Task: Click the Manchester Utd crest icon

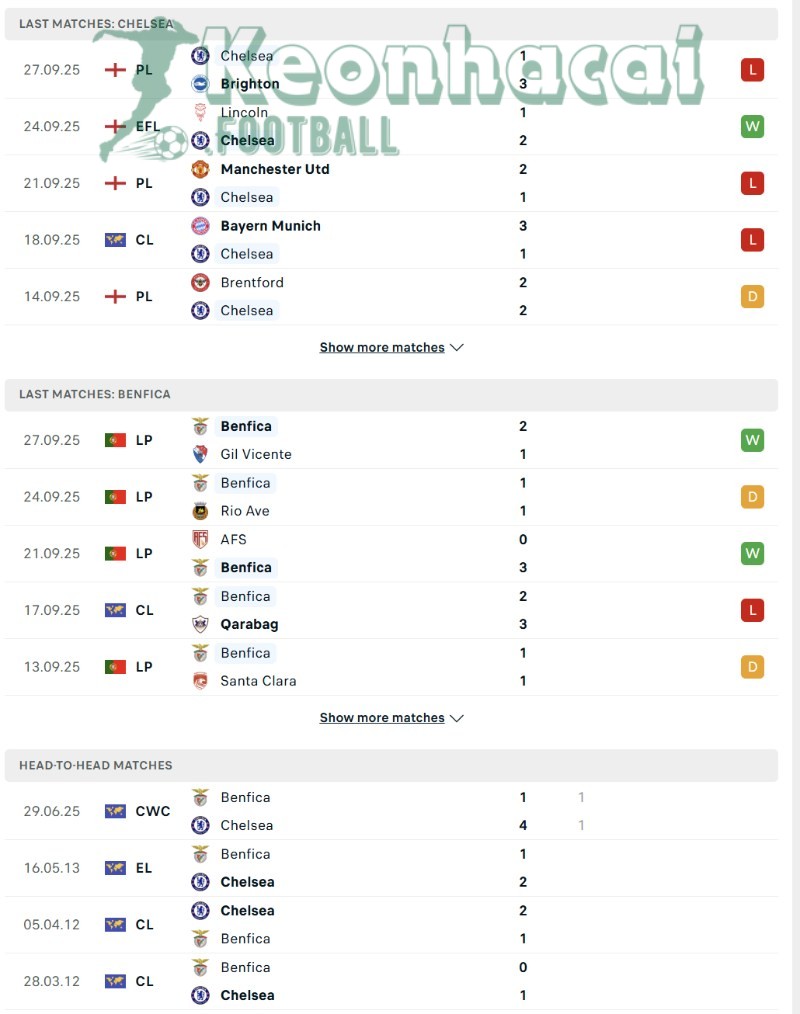Action: 200,169
